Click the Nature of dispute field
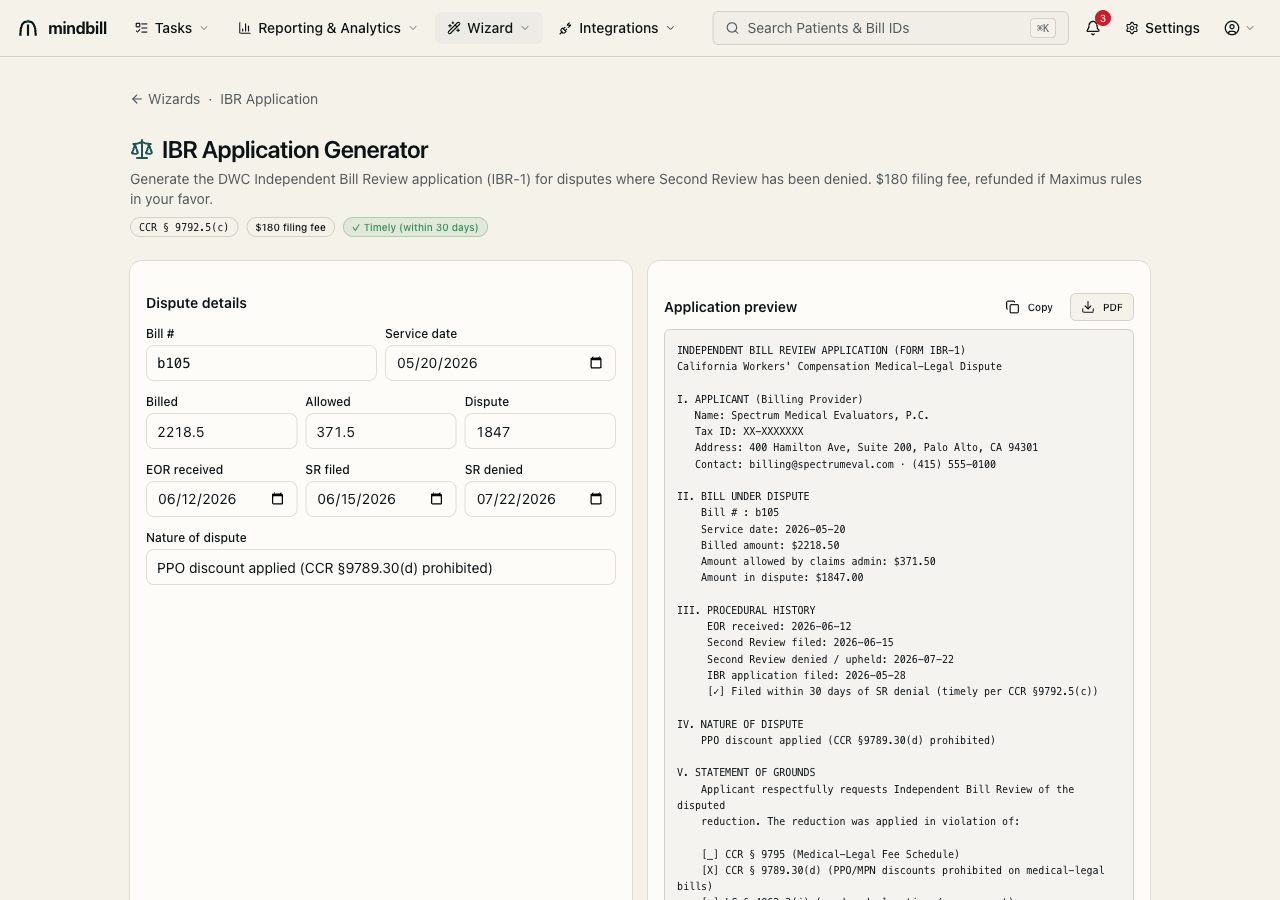The image size is (1280, 900). [x=381, y=567]
